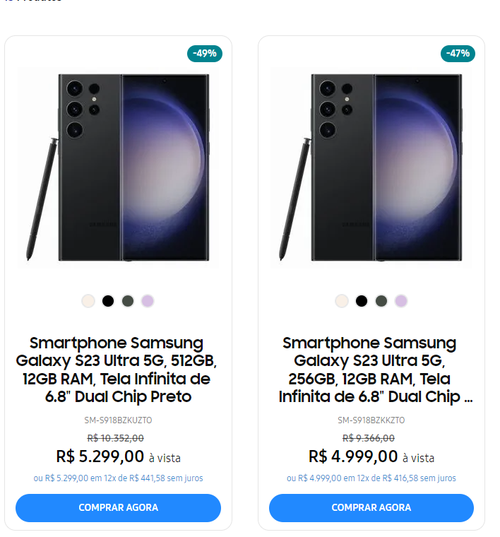Select black color swatch on 512GB phone

[108, 301]
